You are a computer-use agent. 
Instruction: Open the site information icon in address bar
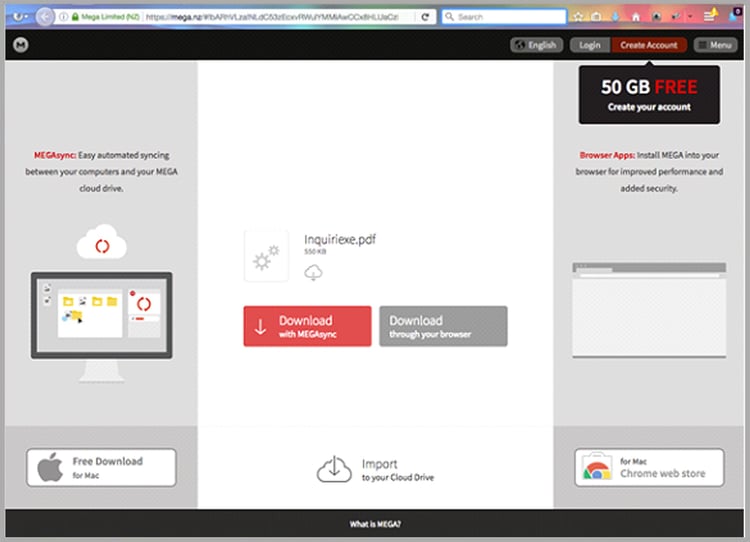click(x=64, y=17)
